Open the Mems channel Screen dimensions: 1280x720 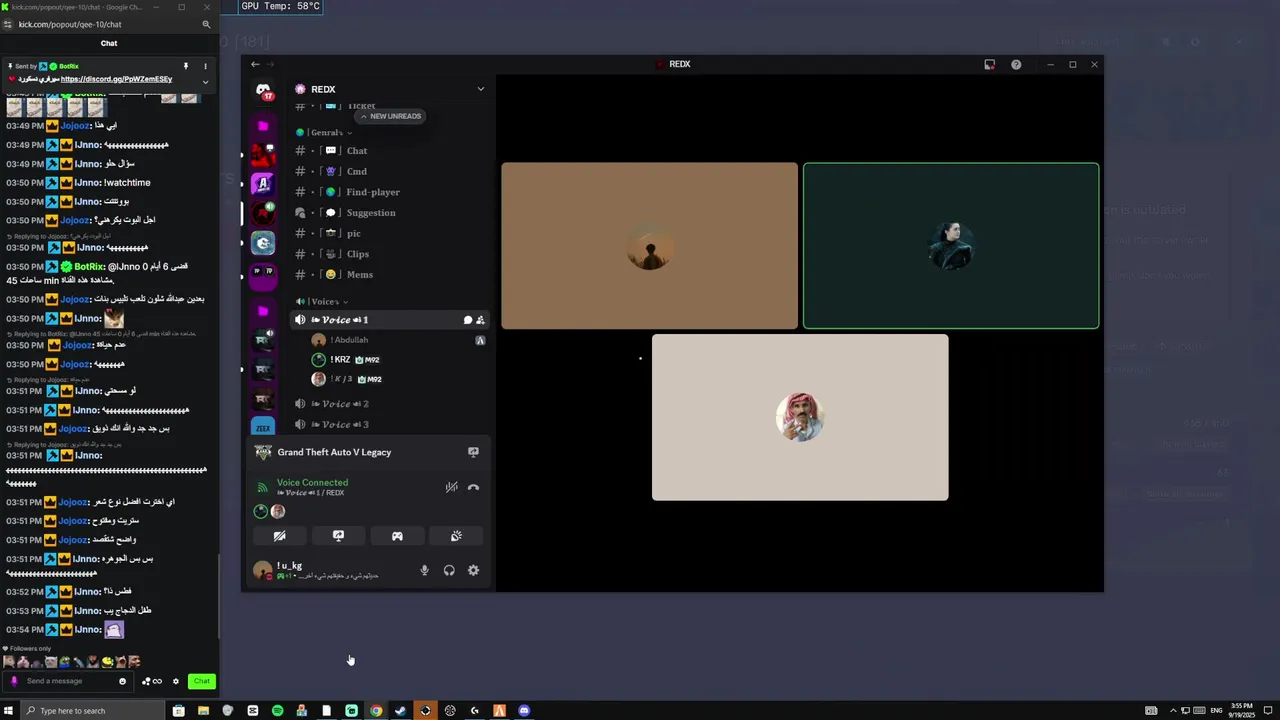(390, 274)
